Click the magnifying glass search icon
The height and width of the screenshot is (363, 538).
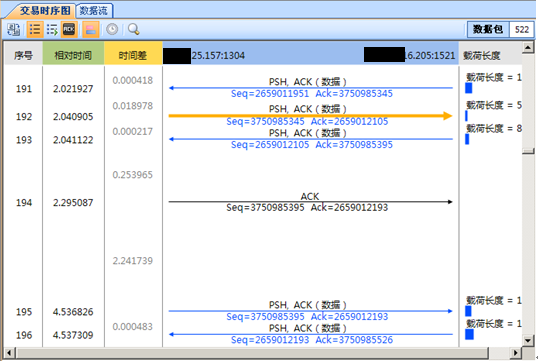tap(133, 30)
